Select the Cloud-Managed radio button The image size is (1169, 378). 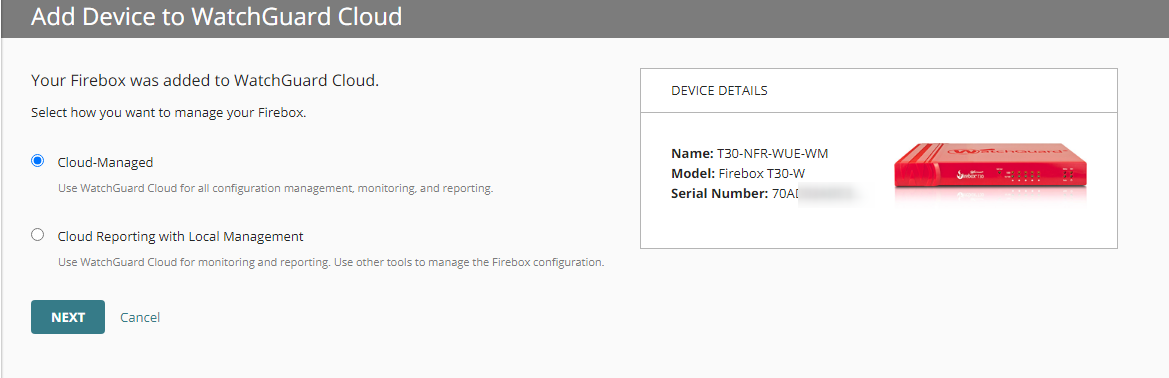pos(37,161)
